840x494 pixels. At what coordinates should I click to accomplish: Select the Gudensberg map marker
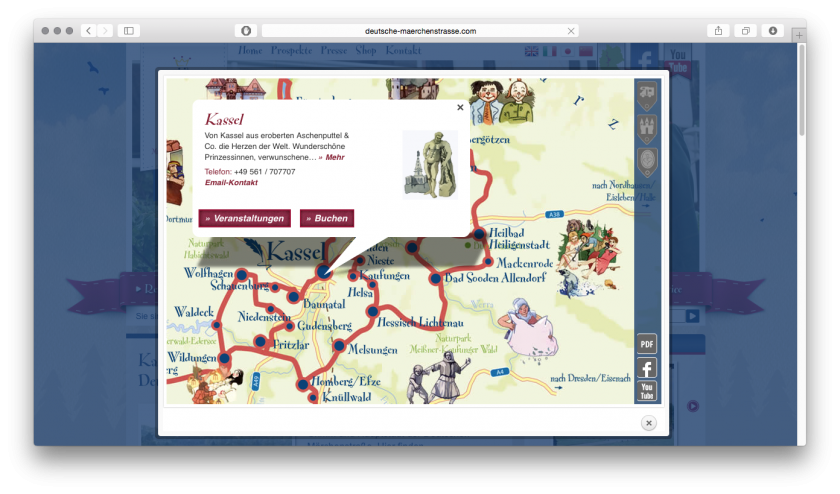coord(289,326)
